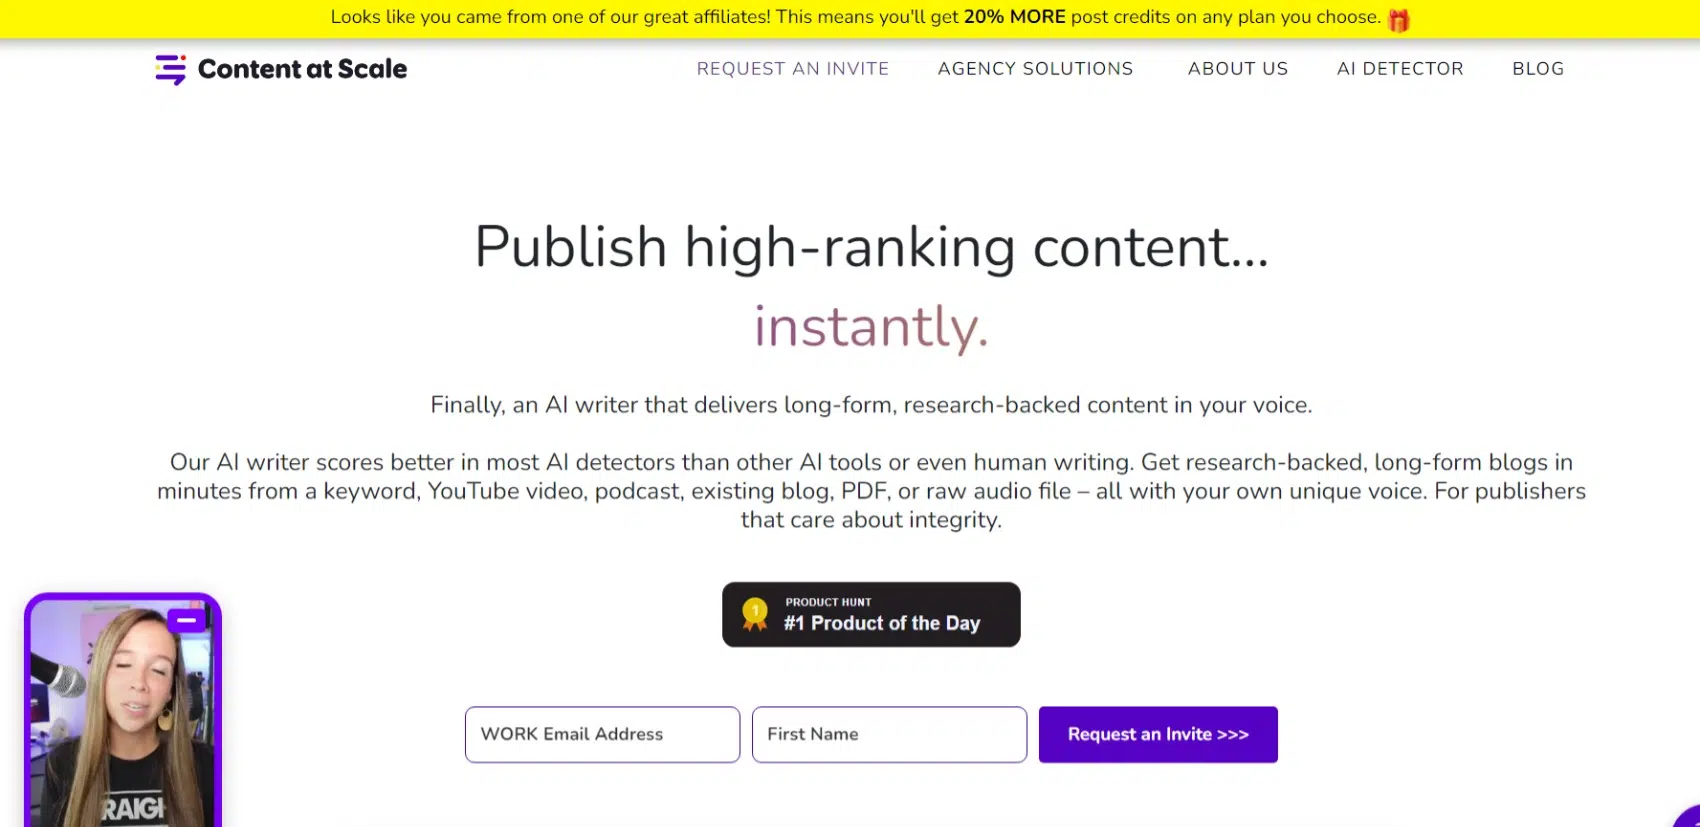Screen dimensions: 1700x827
Task: Click the affiliate banner text '20% MORE'
Action: click(x=1014, y=17)
